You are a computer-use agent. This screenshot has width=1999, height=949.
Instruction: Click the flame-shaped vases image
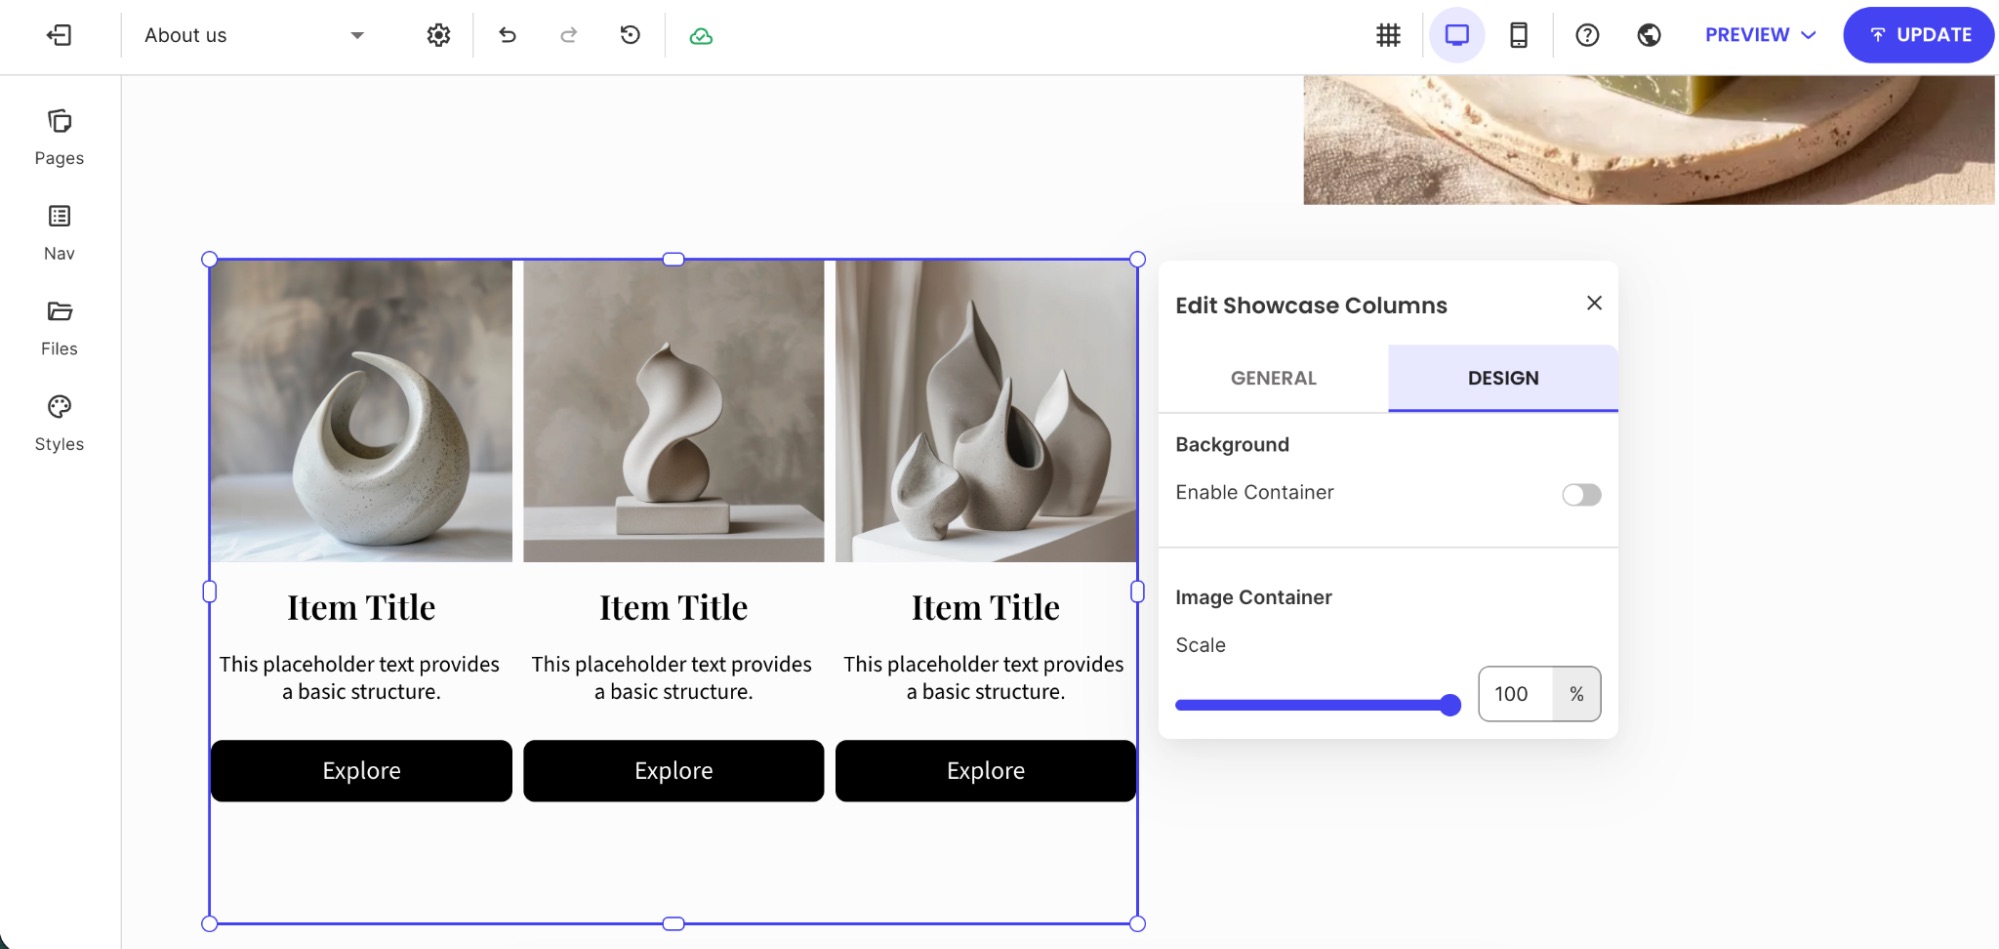(x=986, y=411)
